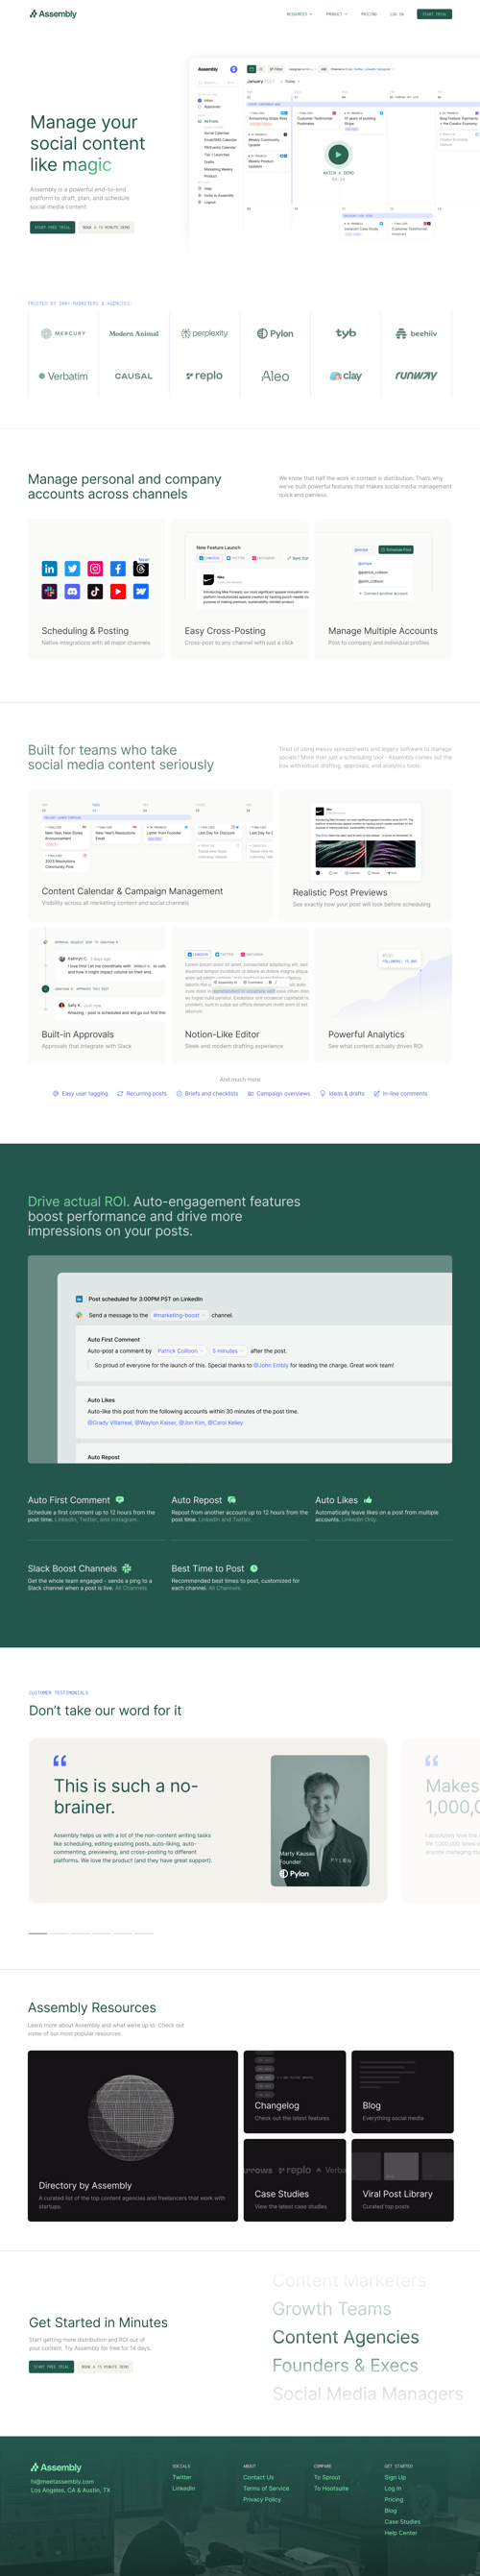The image size is (480, 2576).
Task: Click the Causal logo
Action: (x=134, y=376)
